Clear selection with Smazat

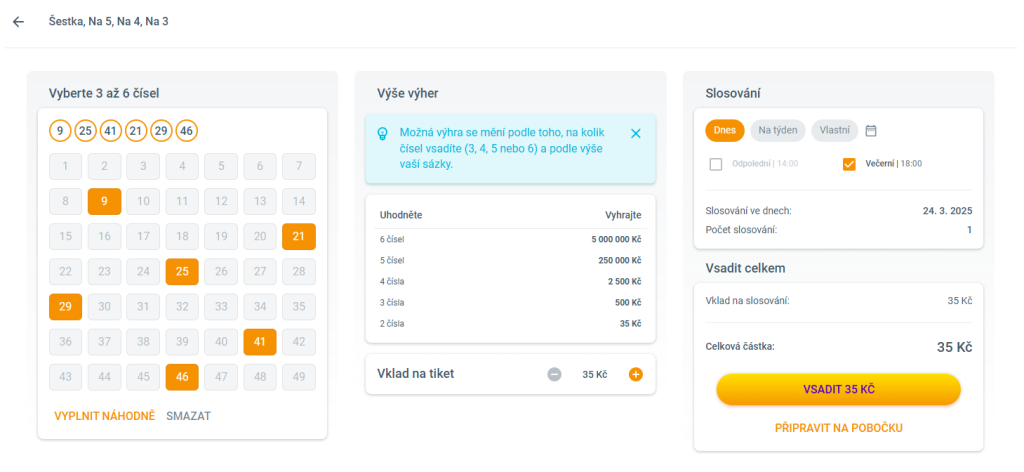pyautogui.click(x=189, y=416)
